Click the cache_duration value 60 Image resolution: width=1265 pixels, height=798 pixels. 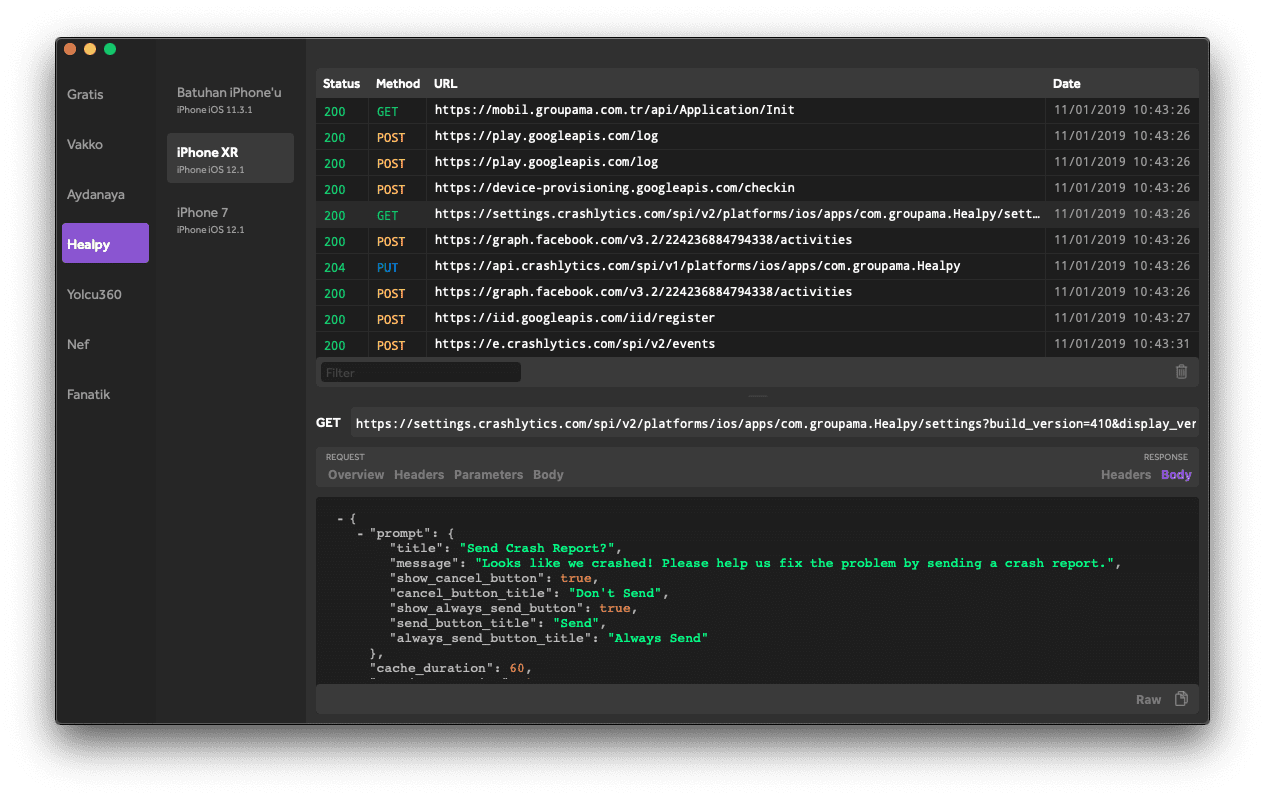(519, 668)
